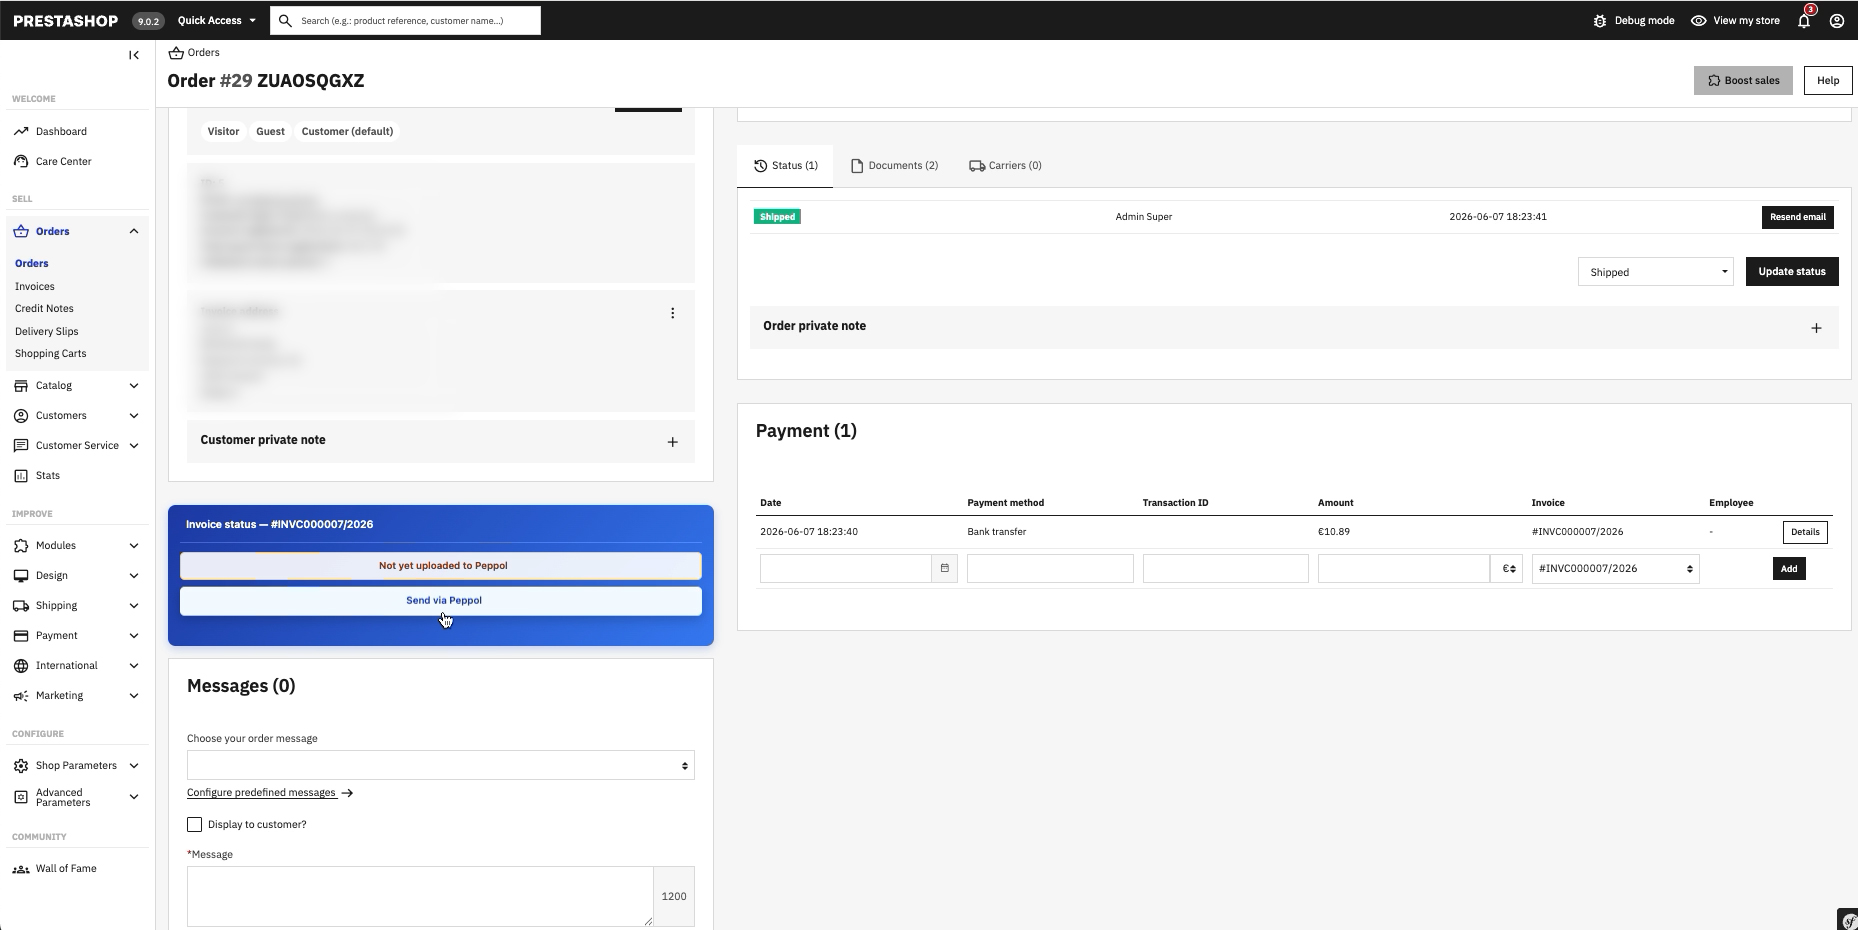Click the Send via Peppol button
Viewport: 1858px width, 930px height.
pos(441,601)
